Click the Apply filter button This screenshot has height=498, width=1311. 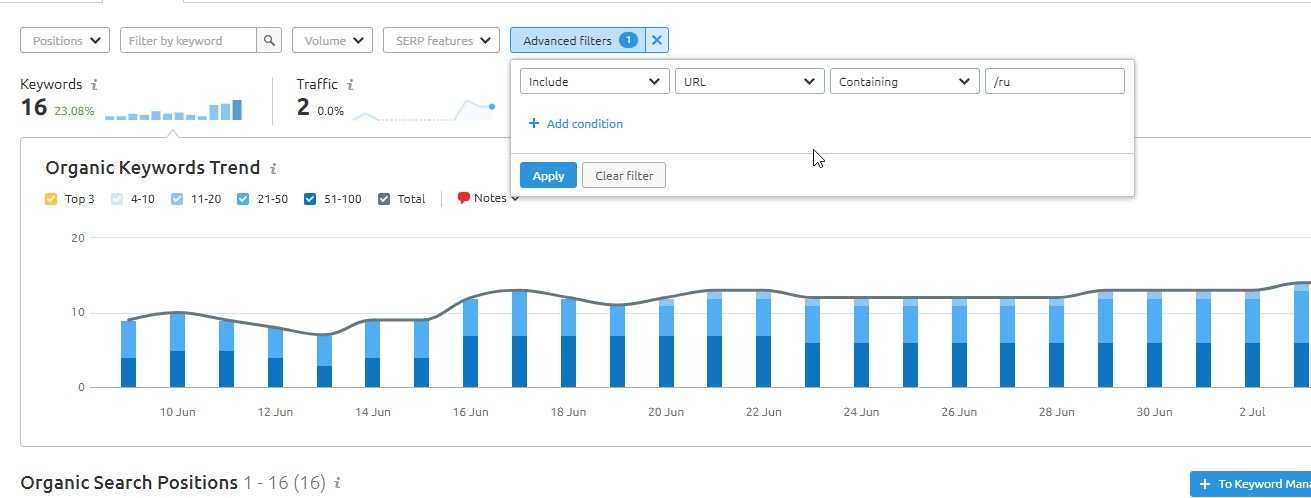548,176
